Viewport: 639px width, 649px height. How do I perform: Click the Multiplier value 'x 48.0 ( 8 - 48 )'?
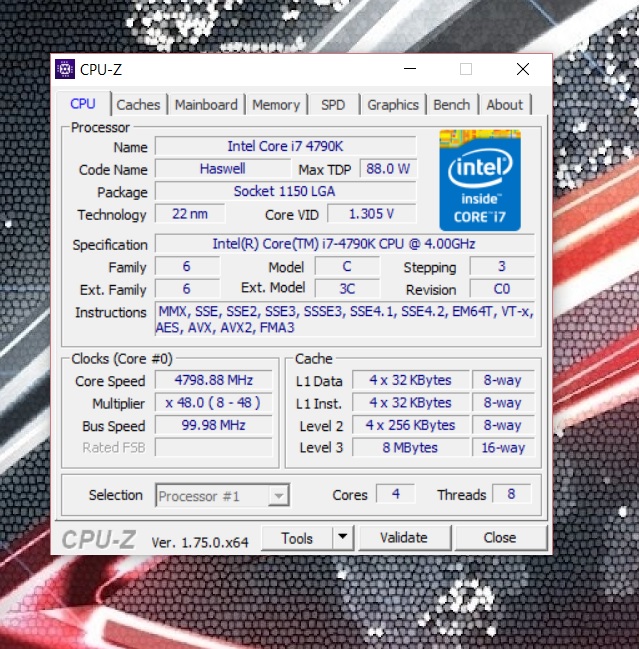pos(214,402)
